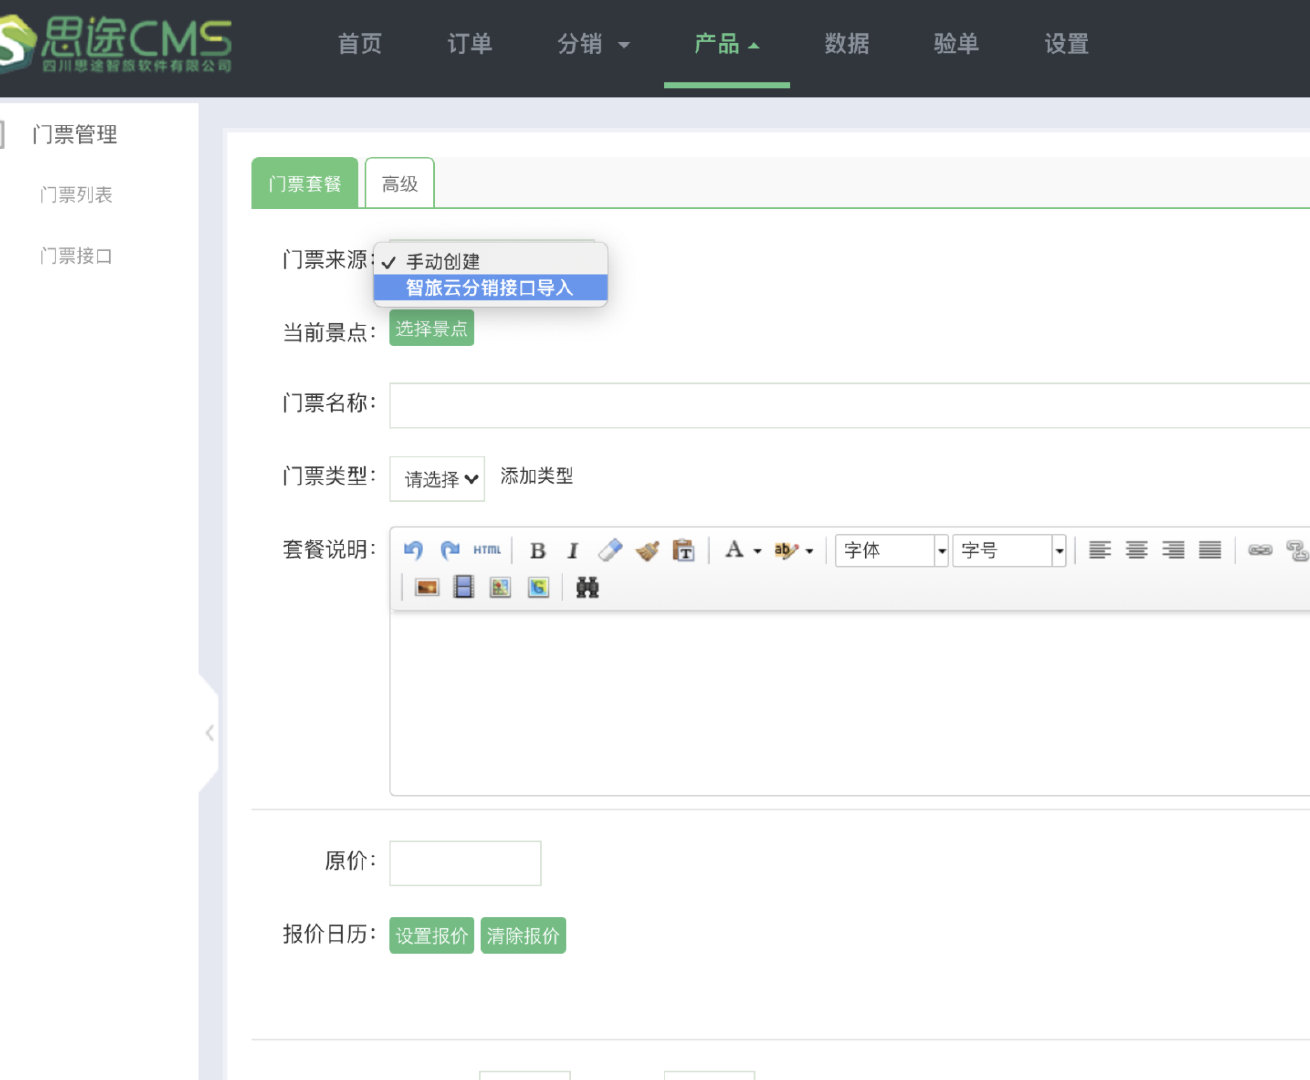Screen dimensions: 1310x1080
Task: Toggle italic formatting in the editor
Action: point(573,550)
